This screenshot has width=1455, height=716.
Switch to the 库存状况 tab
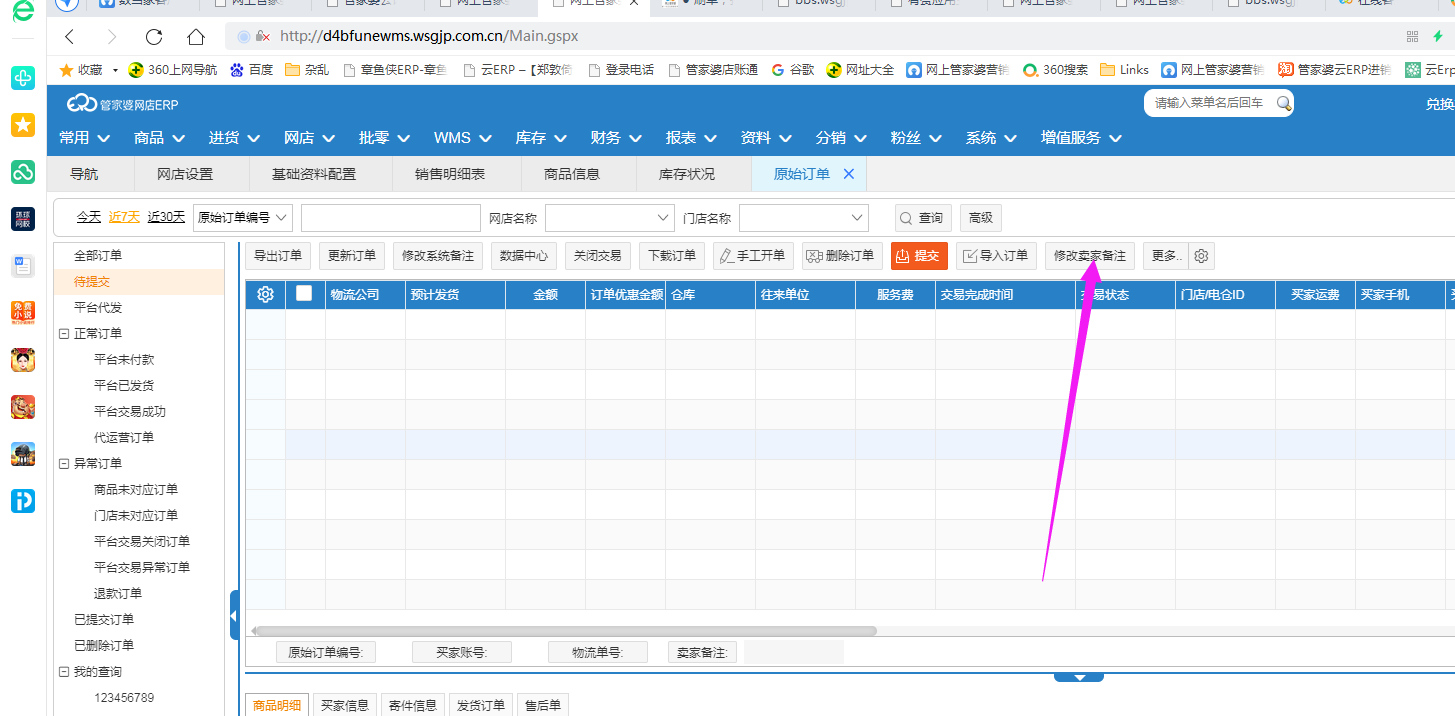coord(686,174)
